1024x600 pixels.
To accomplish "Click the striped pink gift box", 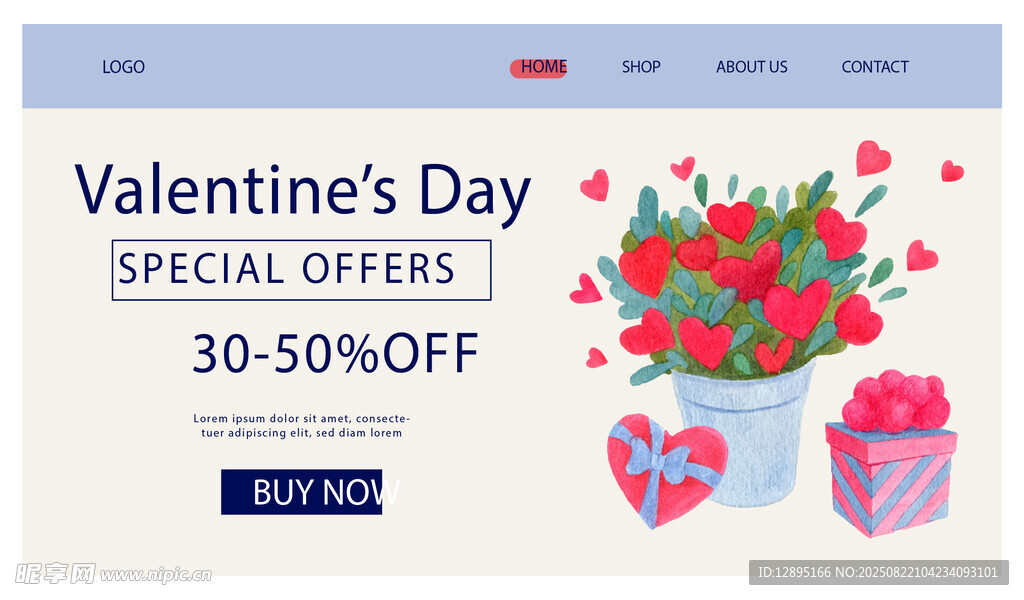I will pos(888,482).
